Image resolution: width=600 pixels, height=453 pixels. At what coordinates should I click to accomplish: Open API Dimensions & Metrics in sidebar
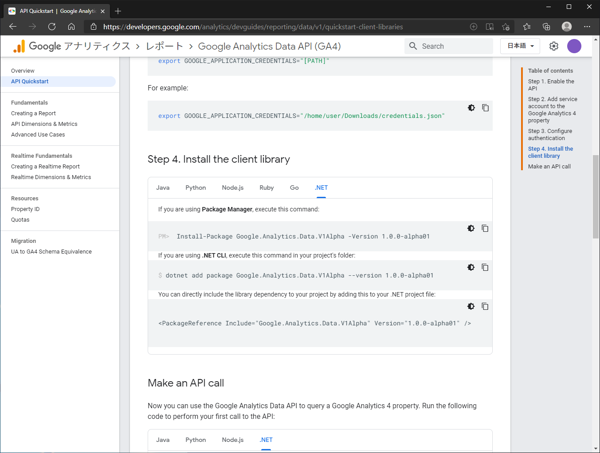(44, 124)
